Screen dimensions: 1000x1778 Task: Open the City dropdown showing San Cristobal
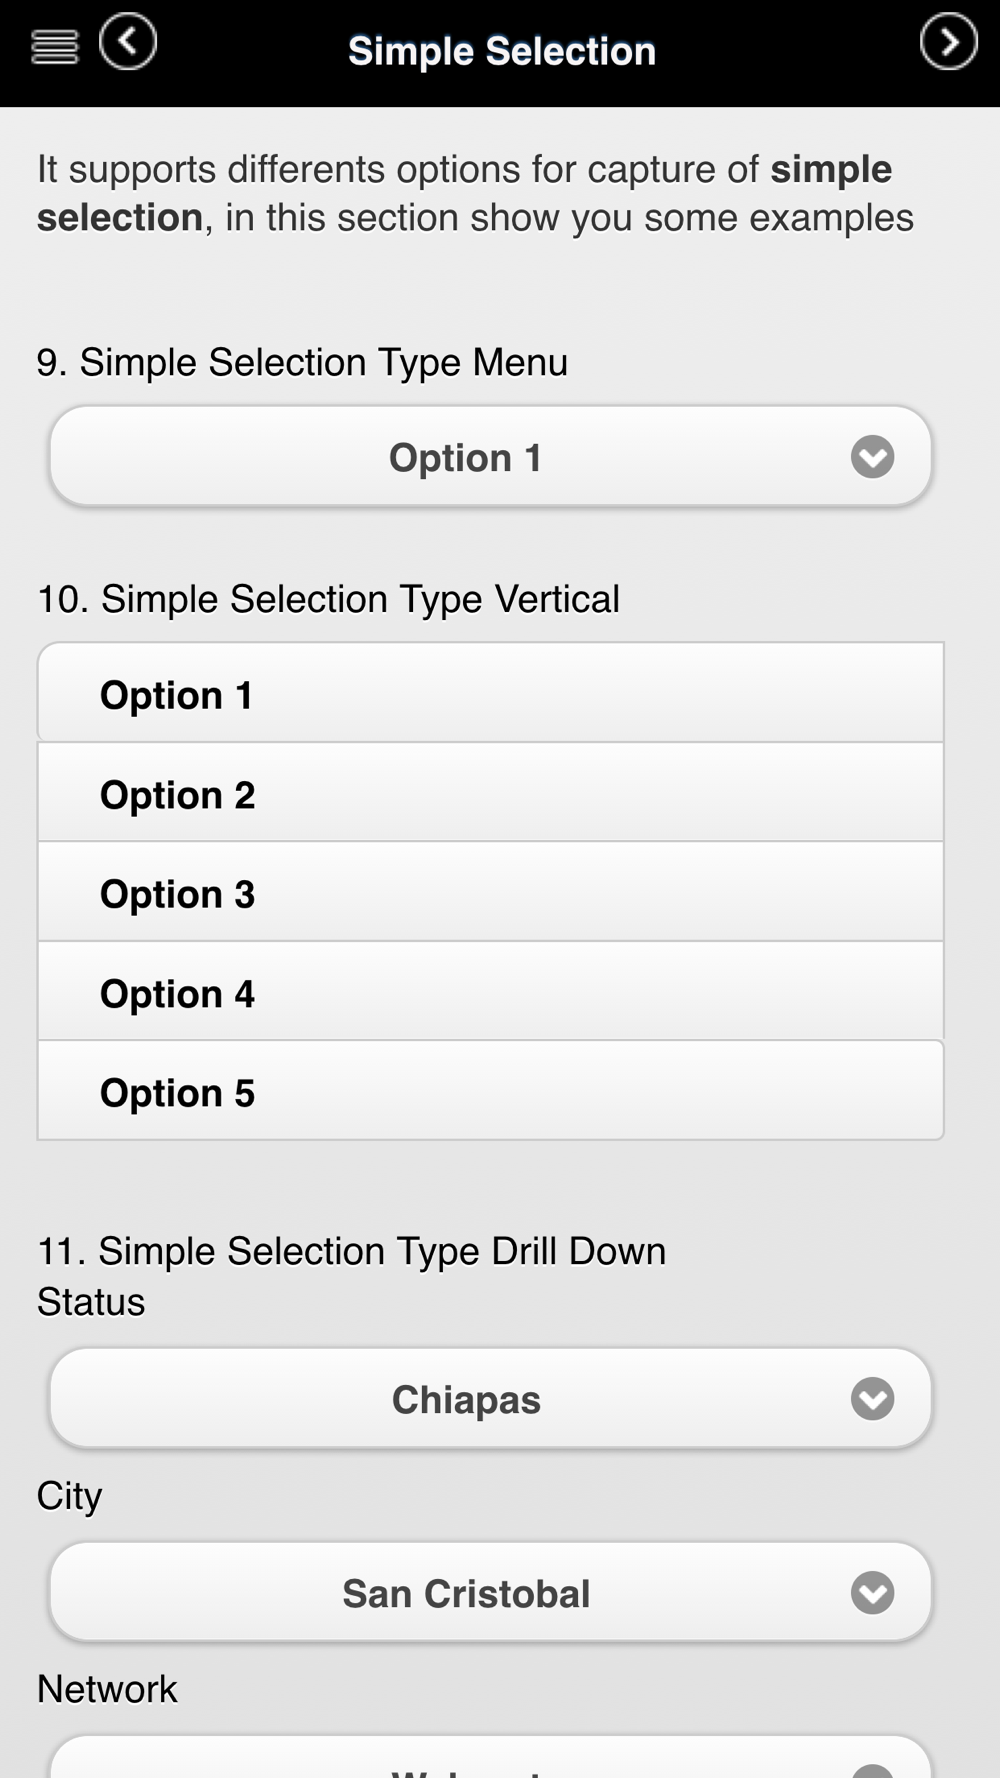tap(491, 1592)
